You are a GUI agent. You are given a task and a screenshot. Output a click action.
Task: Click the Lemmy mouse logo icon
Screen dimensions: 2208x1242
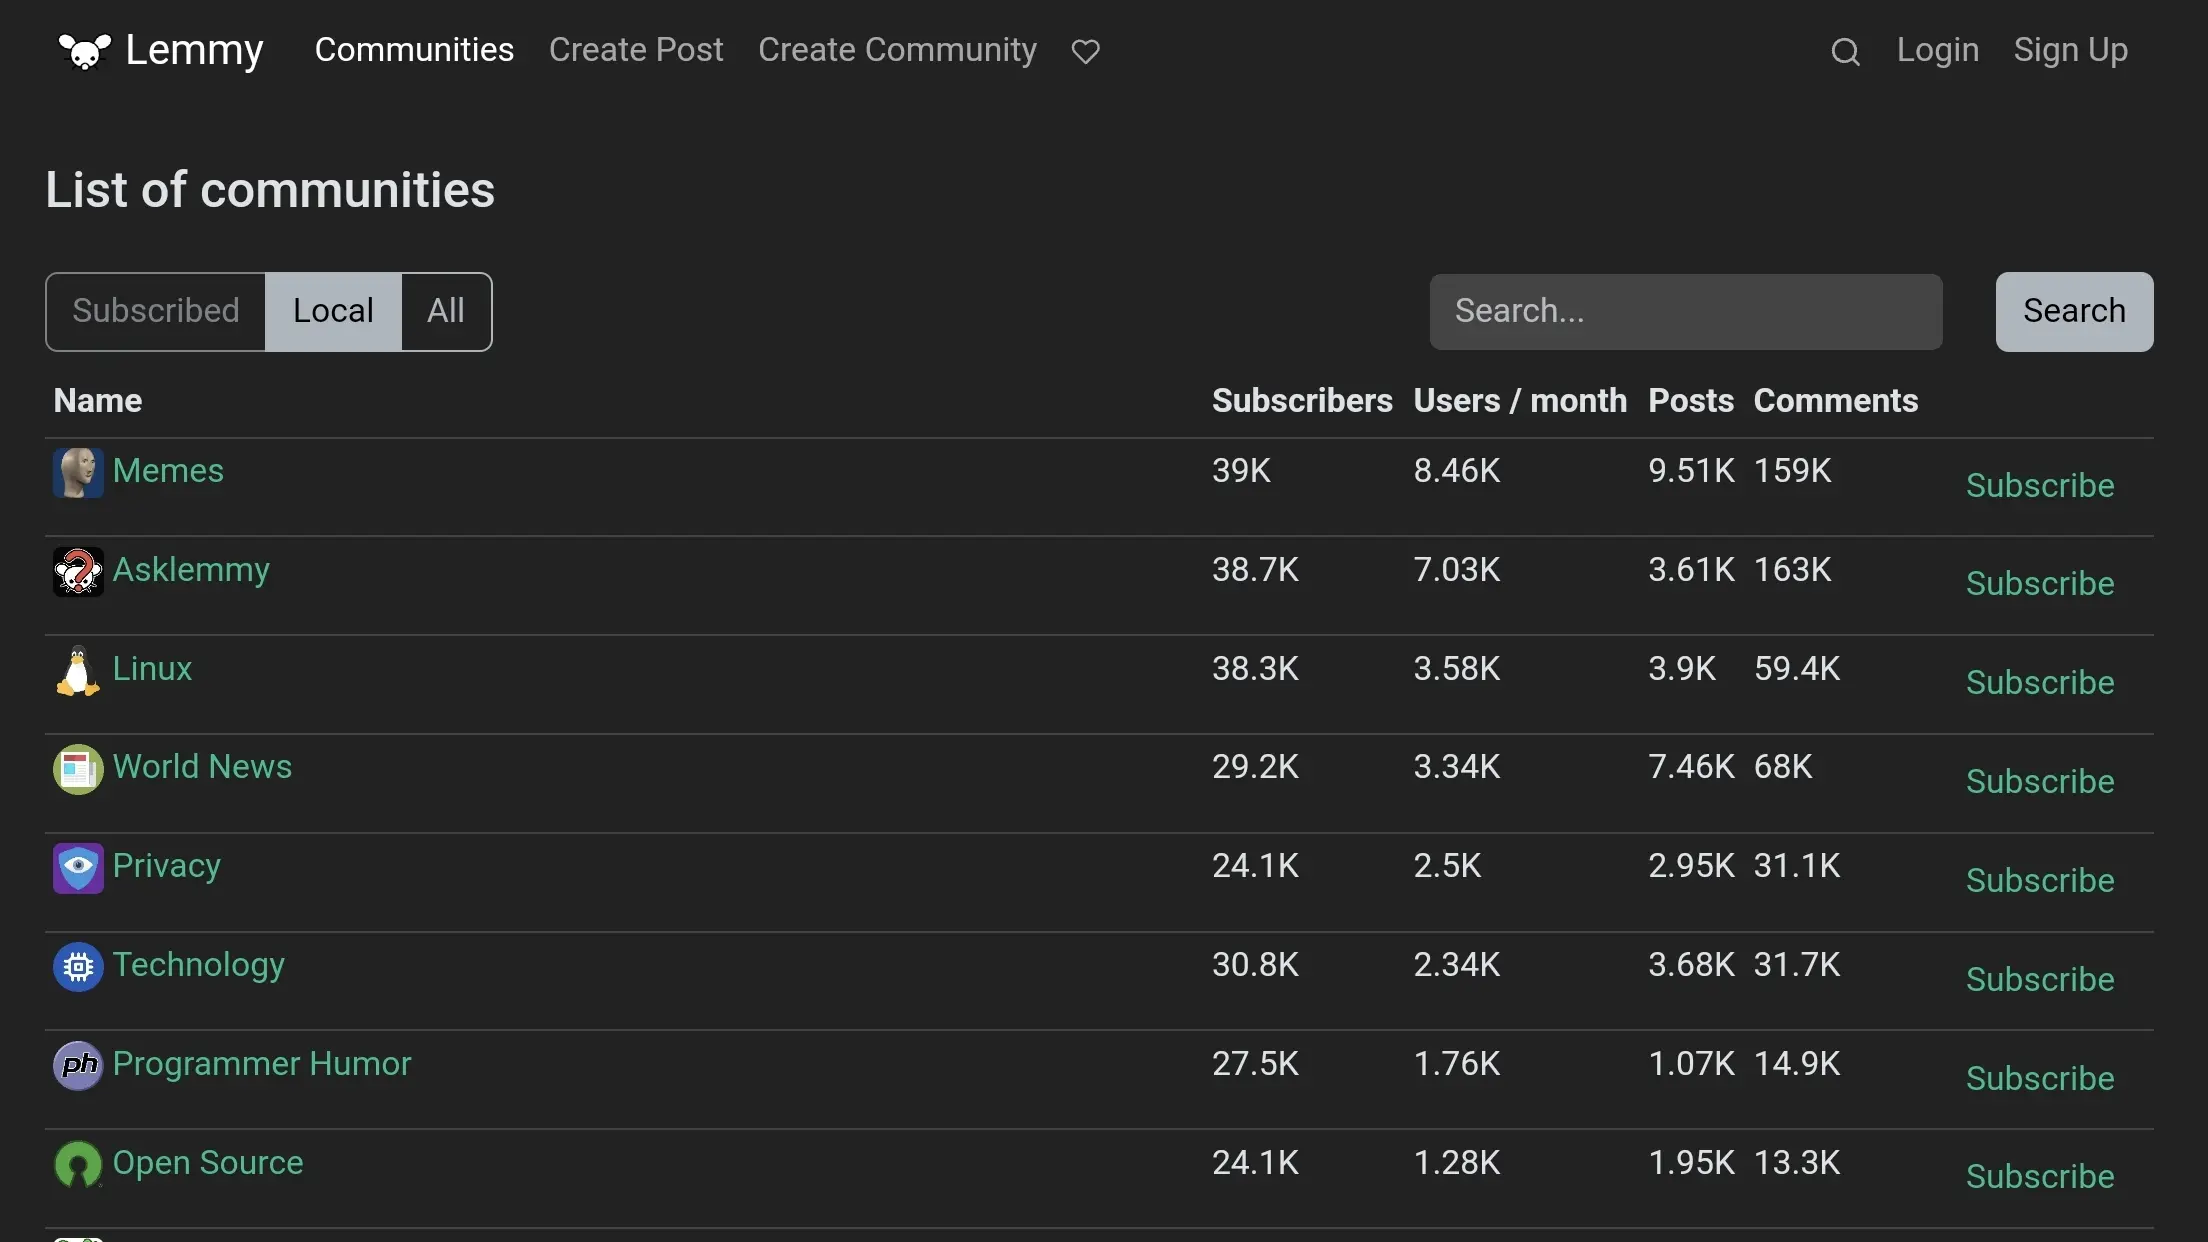(x=84, y=51)
